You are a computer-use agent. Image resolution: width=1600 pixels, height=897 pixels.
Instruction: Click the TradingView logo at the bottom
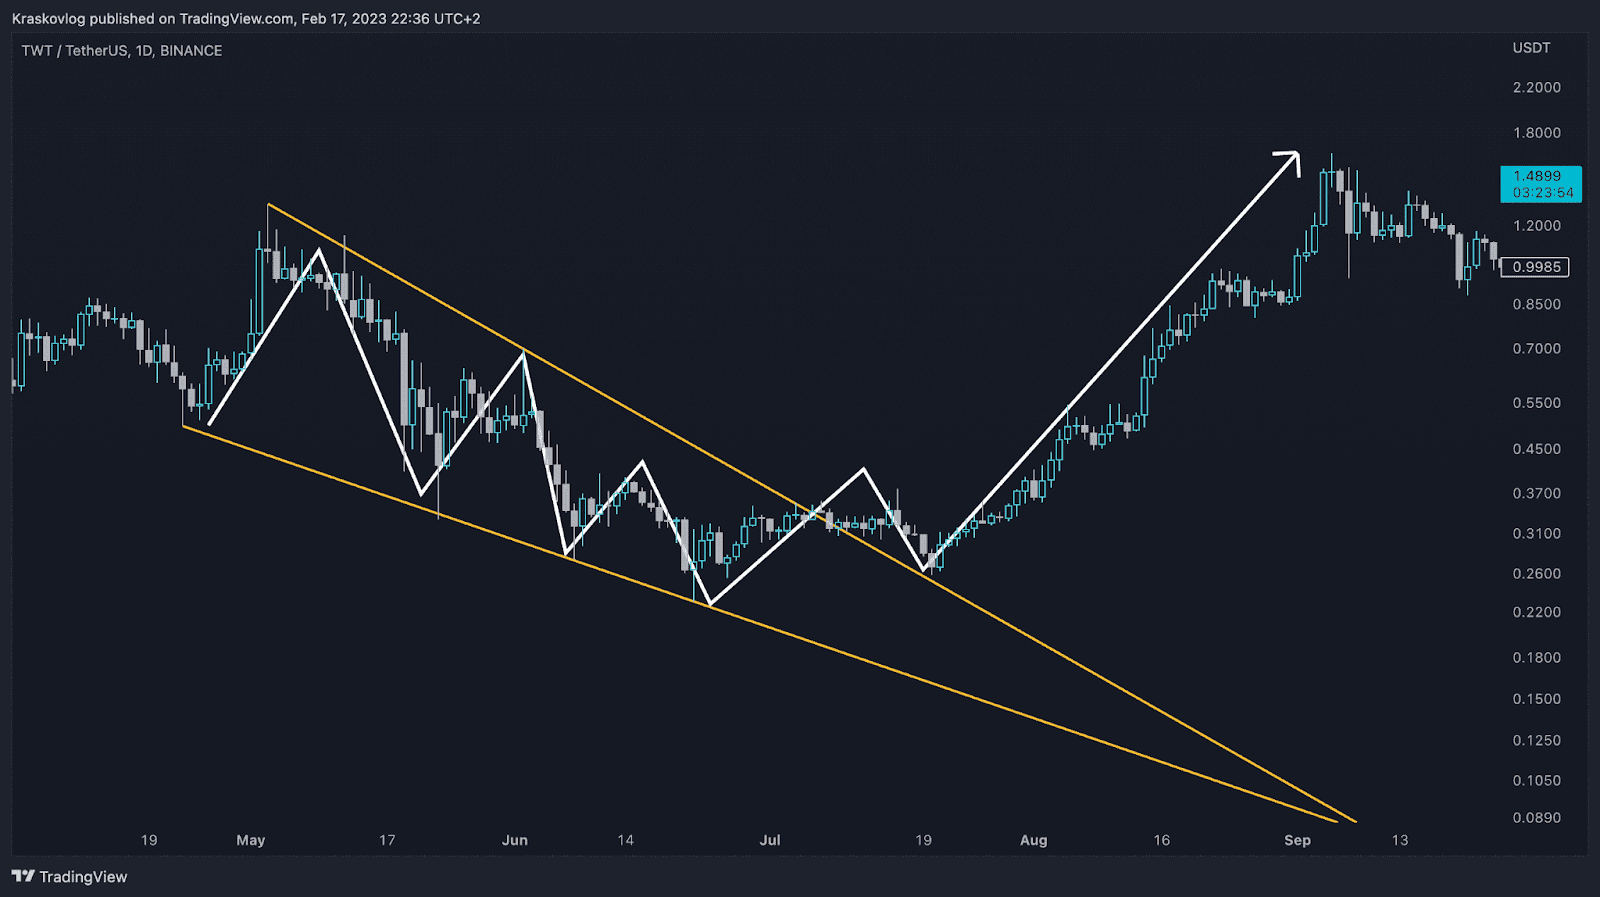70,877
